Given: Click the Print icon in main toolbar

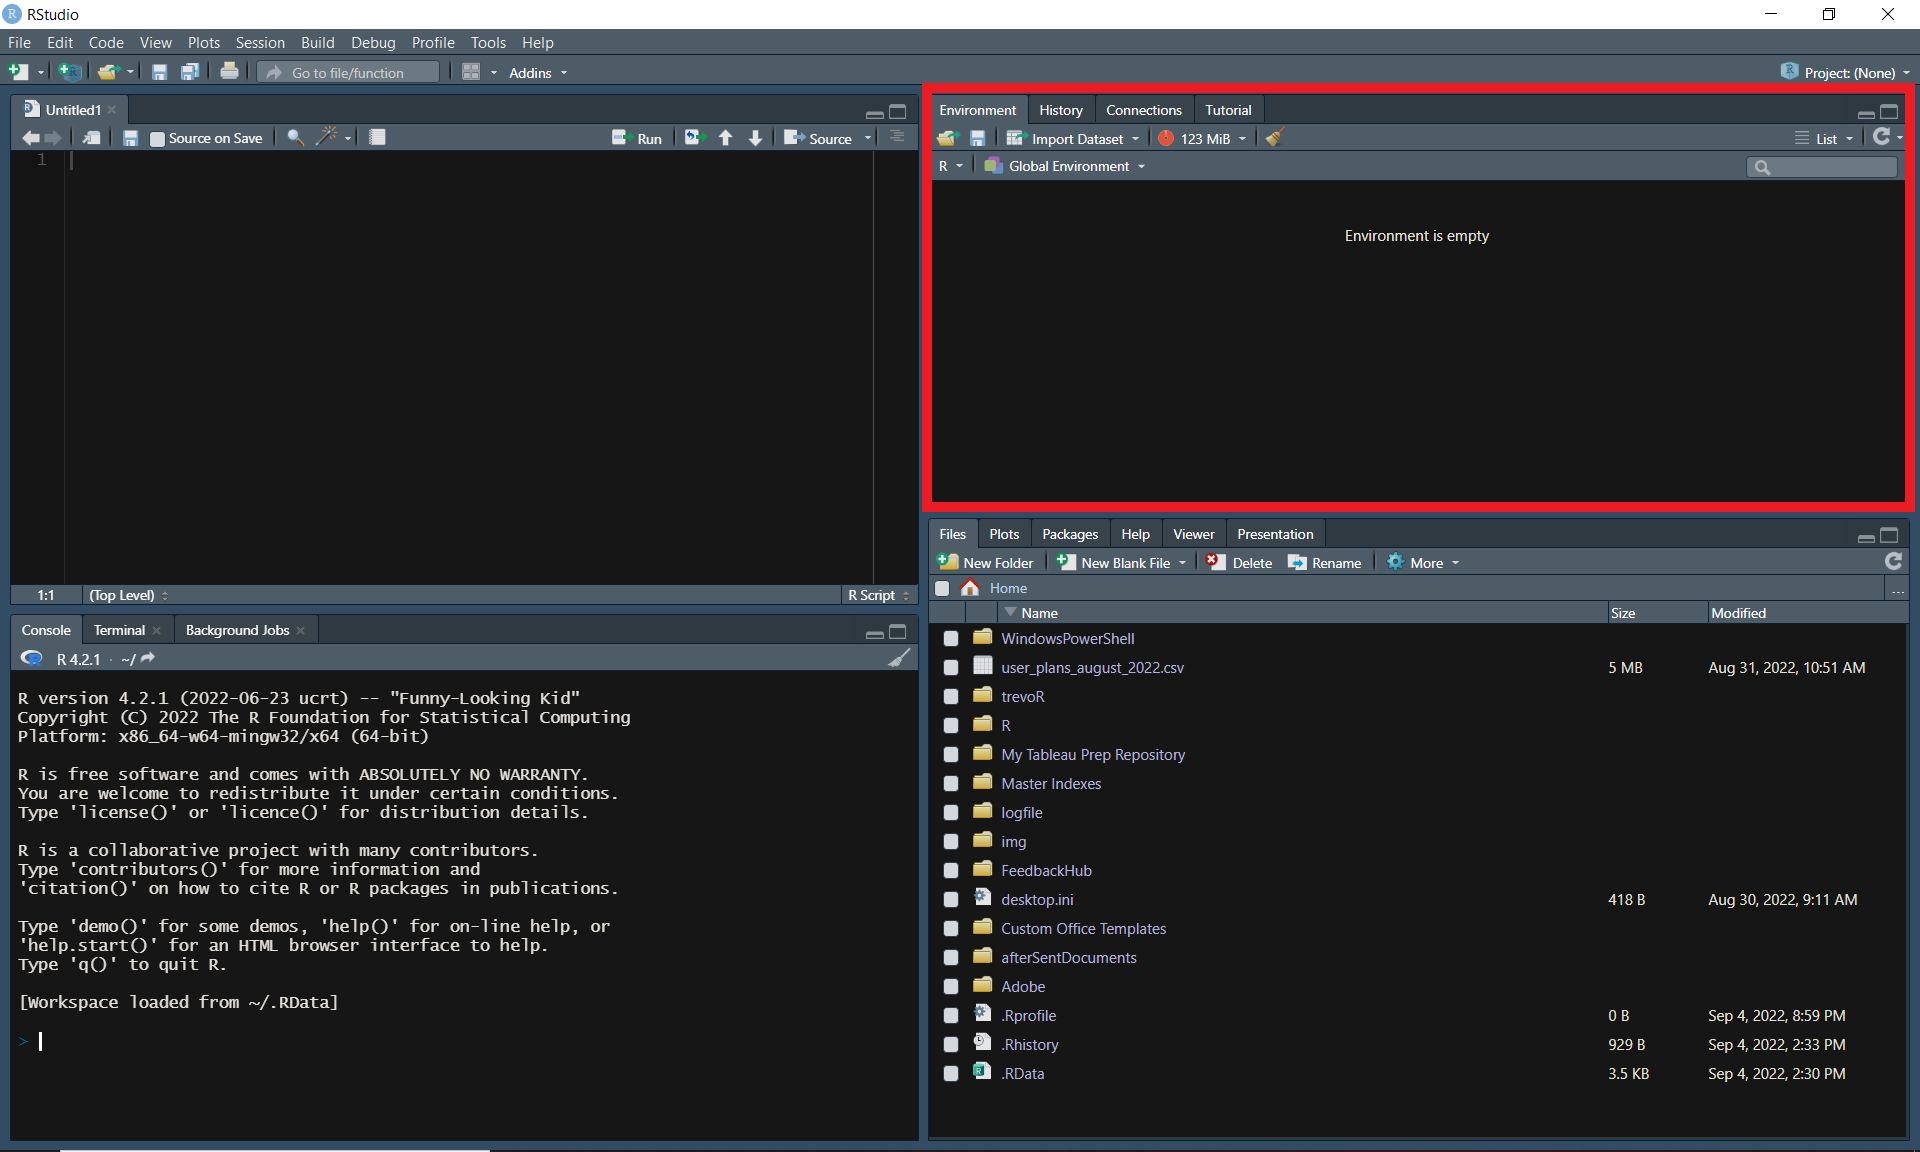Looking at the screenshot, I should [230, 72].
